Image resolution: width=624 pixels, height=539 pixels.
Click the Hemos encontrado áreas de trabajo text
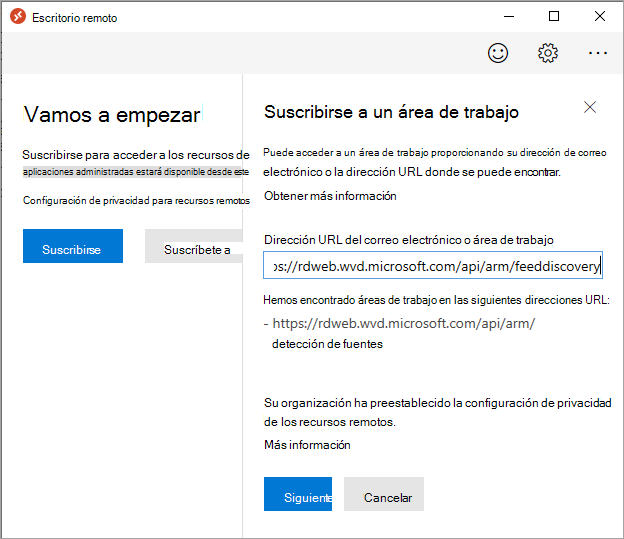(437, 300)
